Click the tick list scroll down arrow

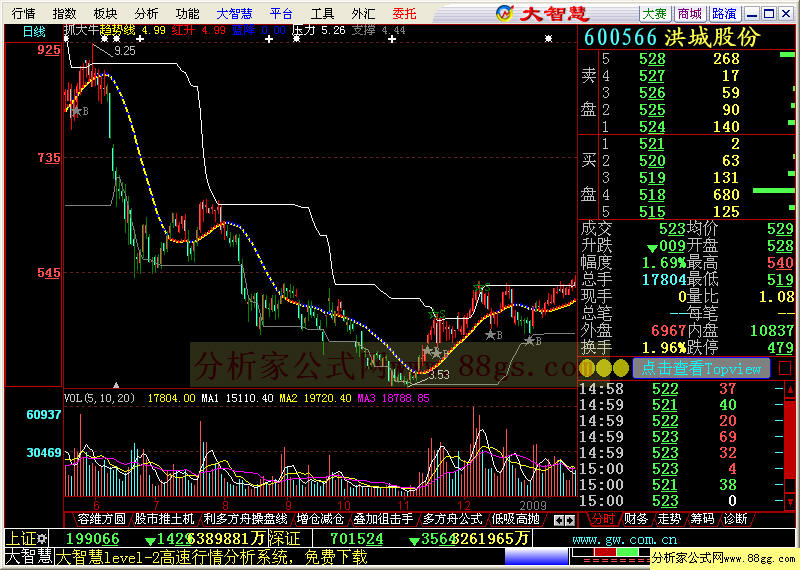tap(790, 501)
